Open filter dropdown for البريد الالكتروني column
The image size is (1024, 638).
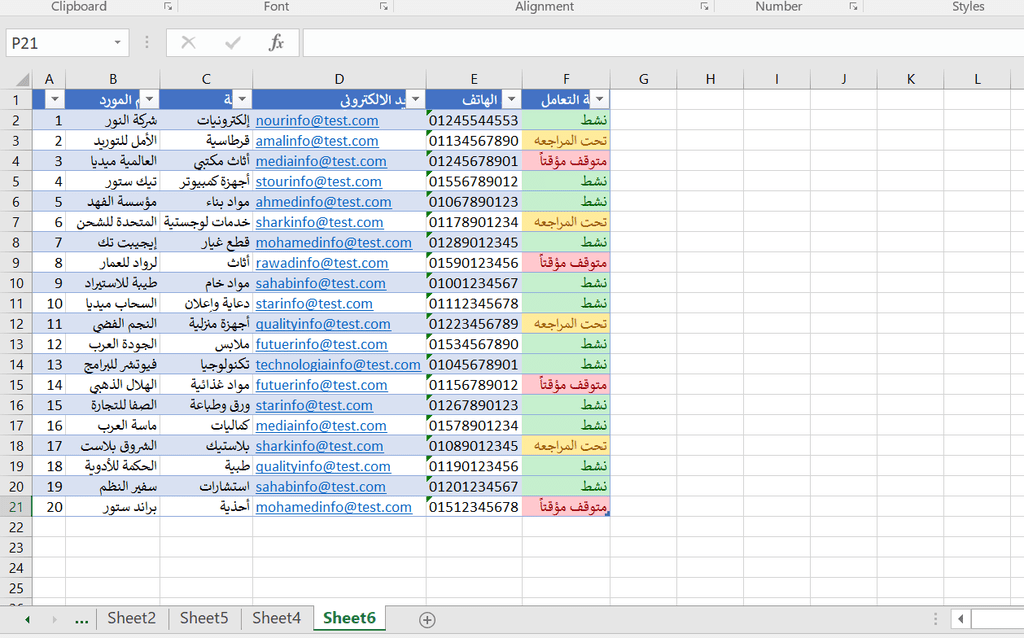(x=263, y=99)
